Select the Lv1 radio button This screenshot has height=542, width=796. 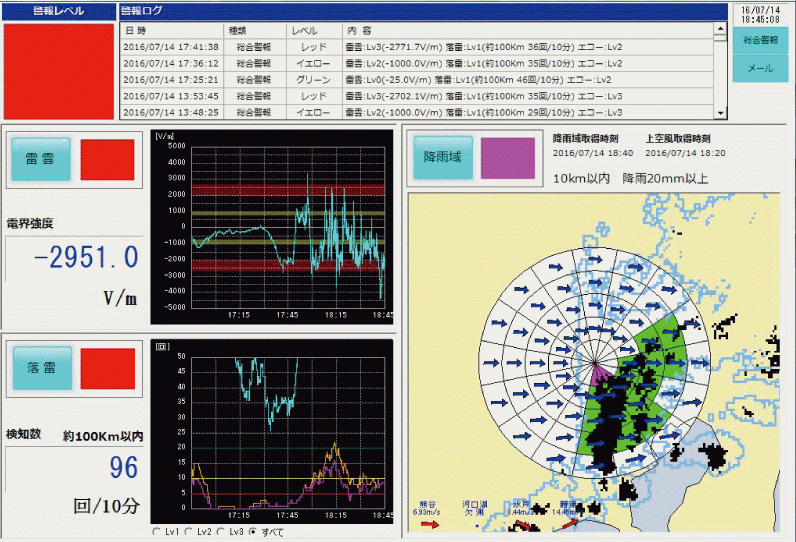click(x=156, y=531)
